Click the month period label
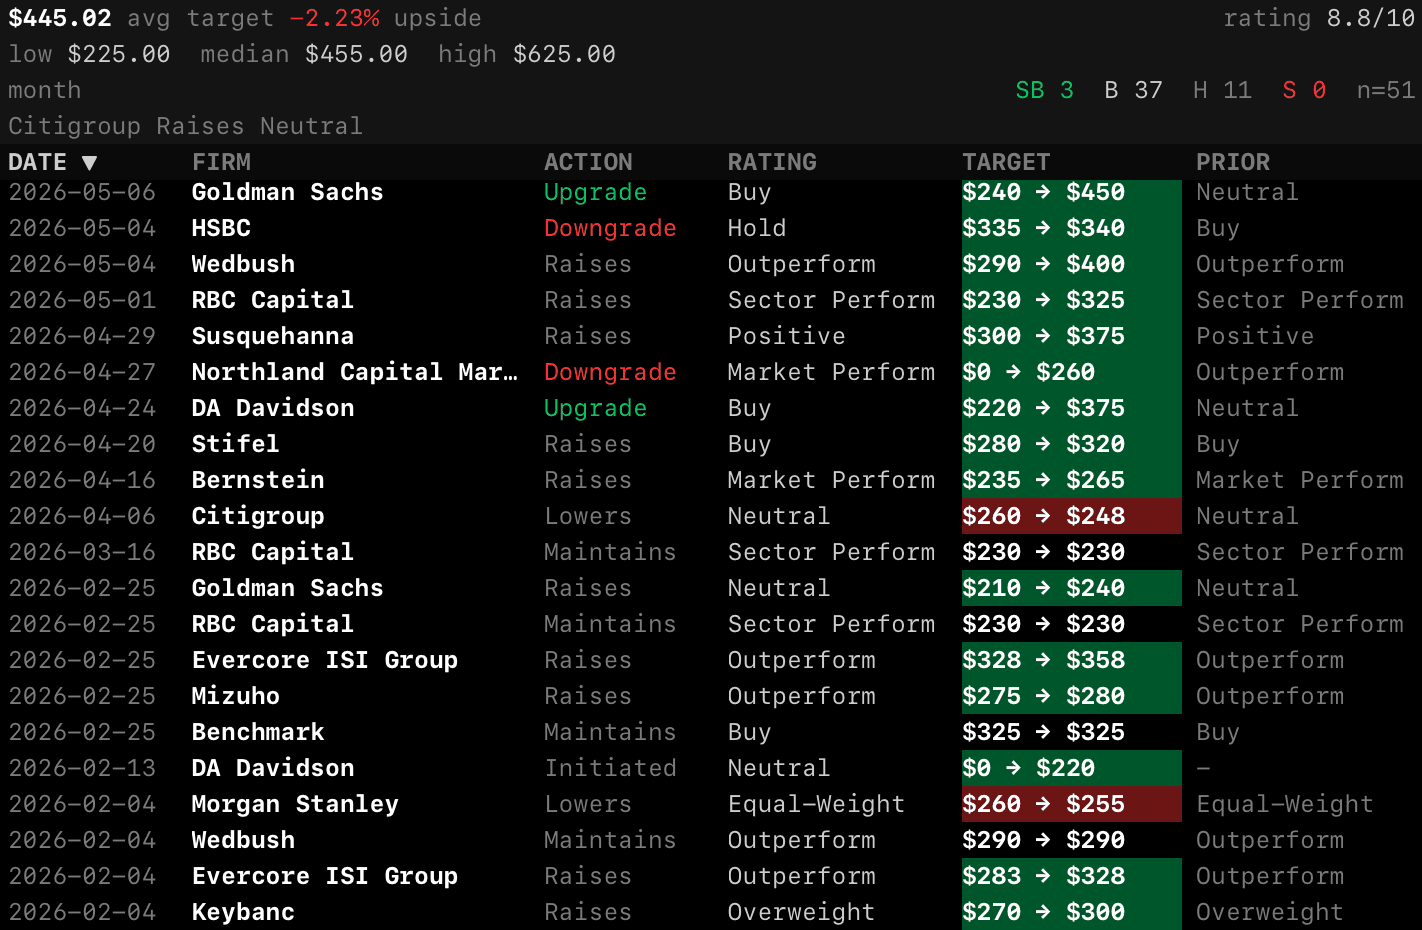 click(45, 90)
